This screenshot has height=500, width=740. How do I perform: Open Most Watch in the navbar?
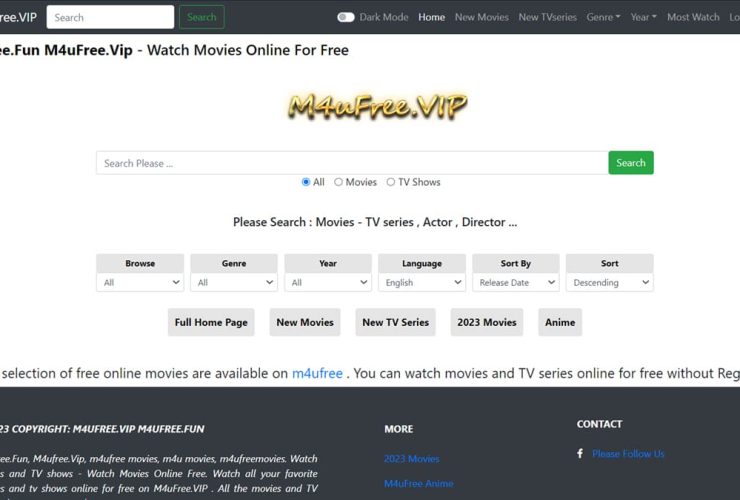coord(693,17)
